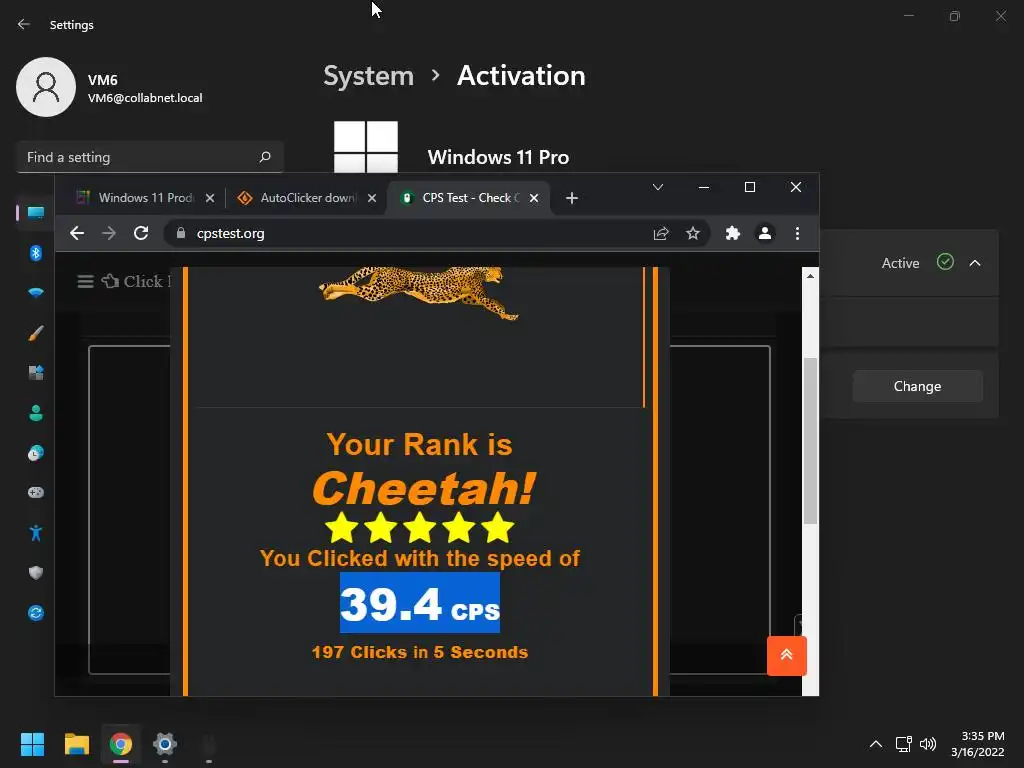The width and height of the screenshot is (1024, 768).
Task: Reload the cpstest.org page
Action: [x=141, y=233]
